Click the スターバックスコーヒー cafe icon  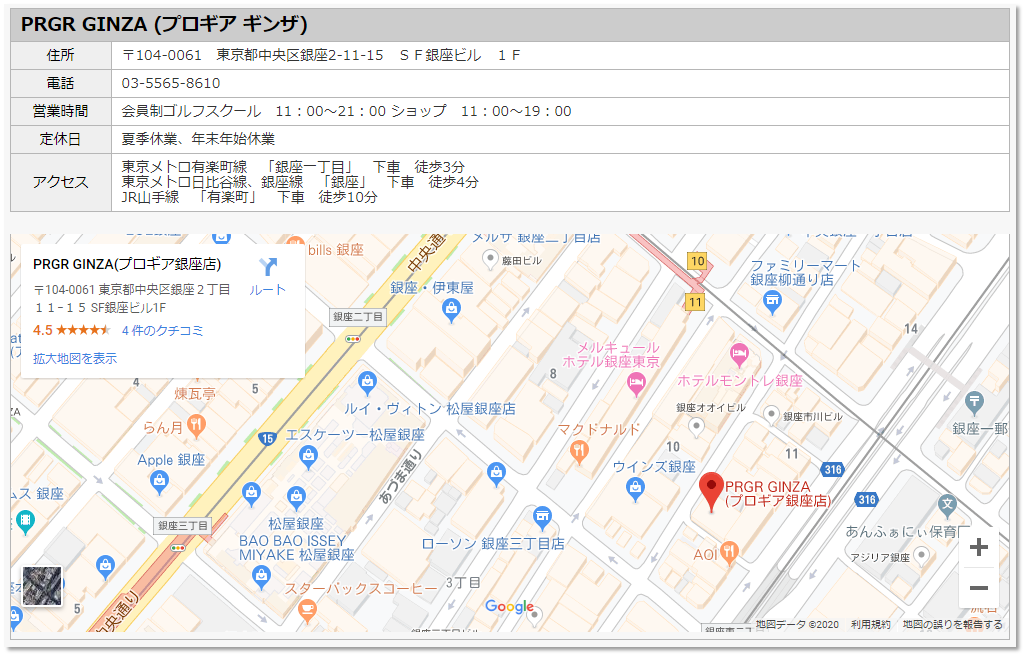click(307, 611)
